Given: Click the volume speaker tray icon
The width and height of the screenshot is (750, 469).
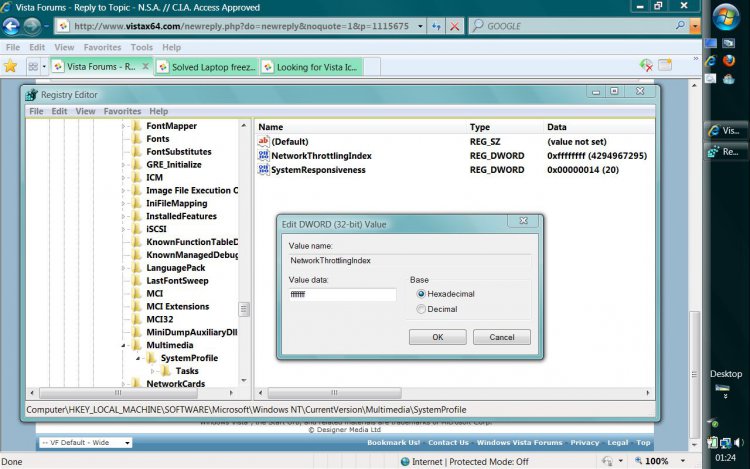Looking at the screenshot, I should click(739, 443).
